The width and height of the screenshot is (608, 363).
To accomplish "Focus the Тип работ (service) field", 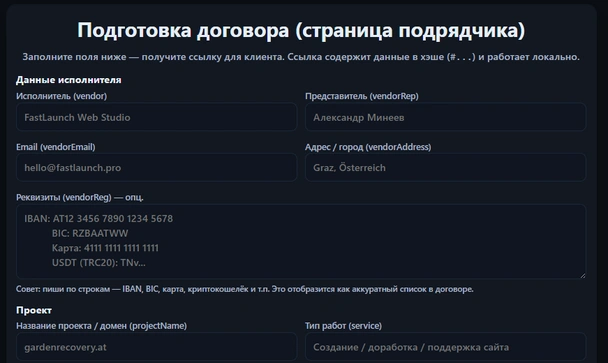I will [446, 347].
